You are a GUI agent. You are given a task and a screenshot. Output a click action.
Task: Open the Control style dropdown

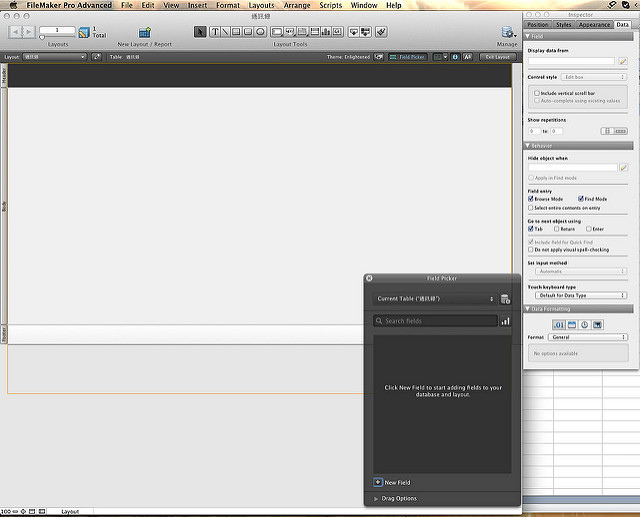594,77
